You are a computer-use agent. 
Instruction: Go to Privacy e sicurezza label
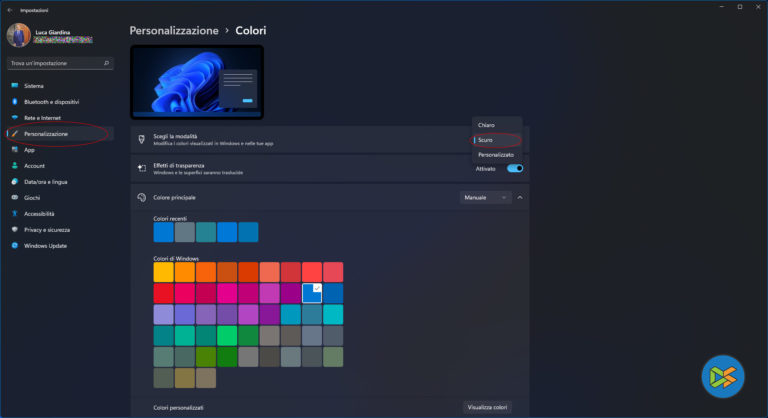pos(47,230)
